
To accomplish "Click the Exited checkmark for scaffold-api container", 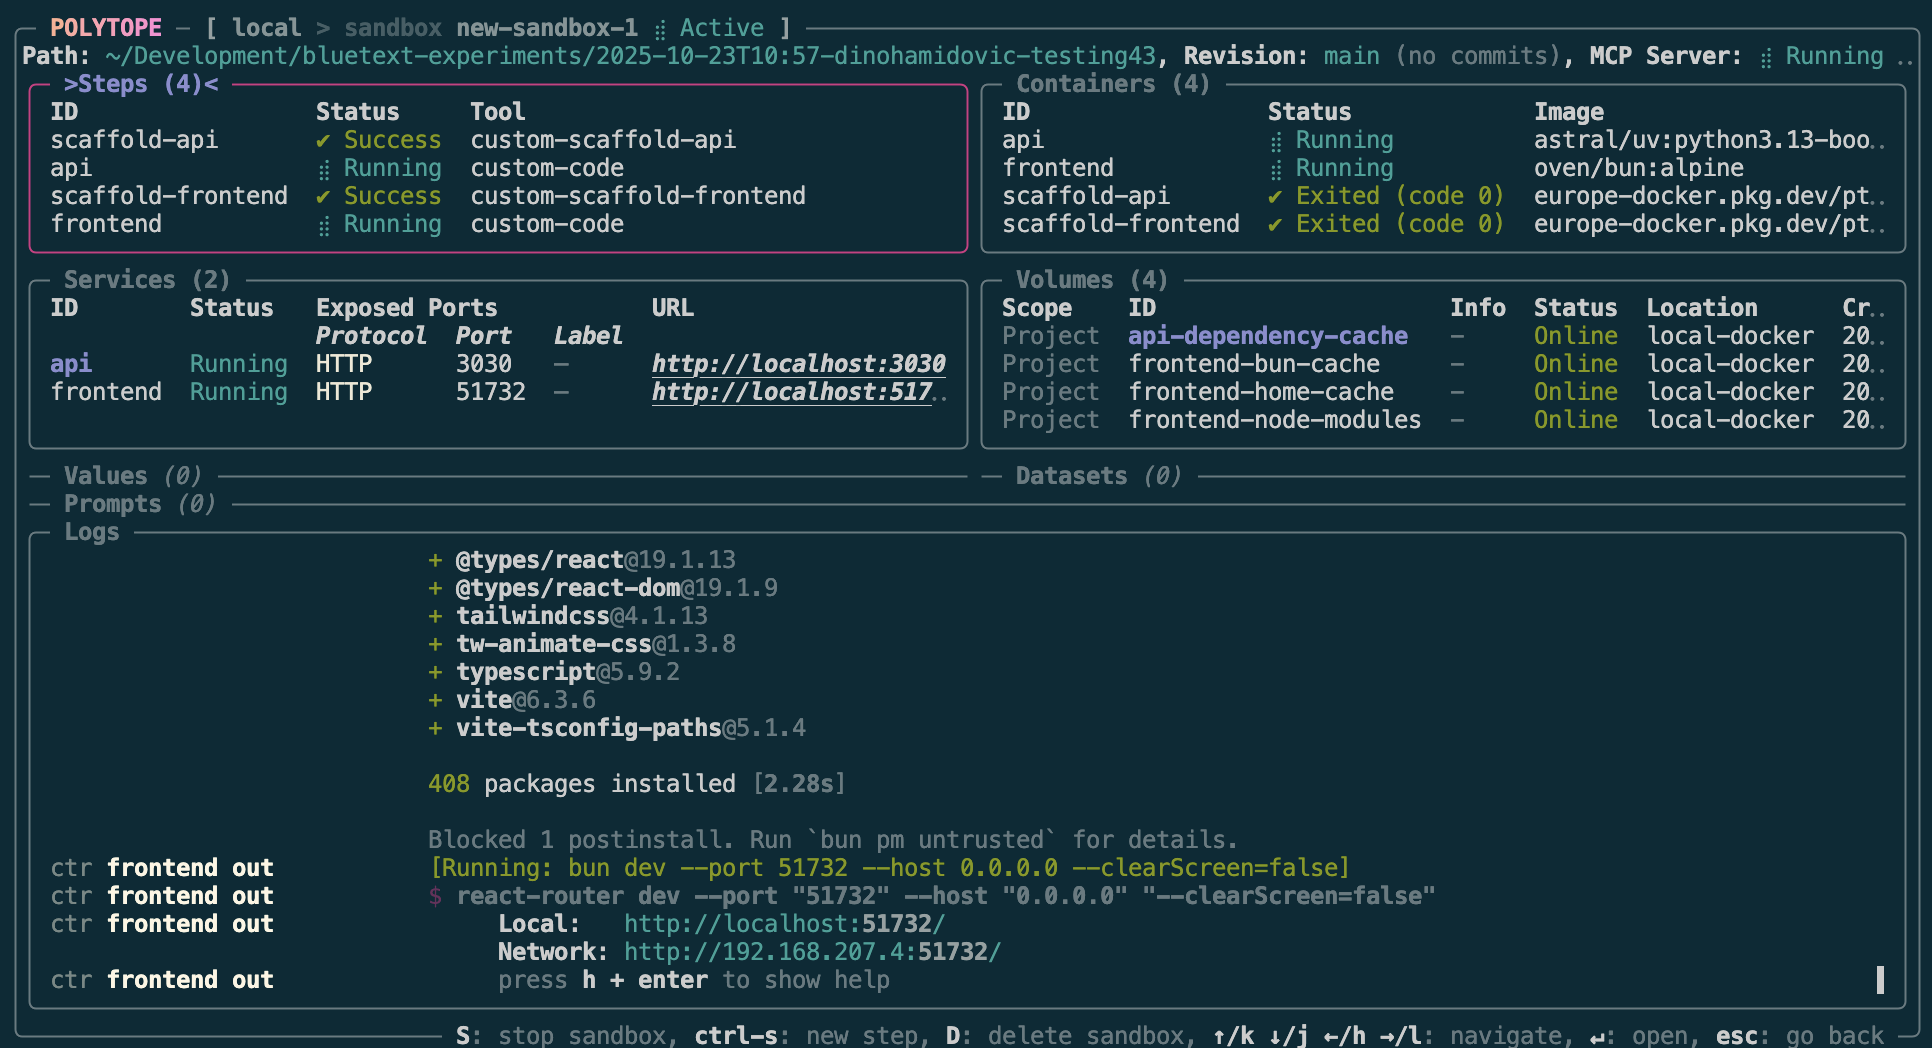I will [x=1275, y=197].
